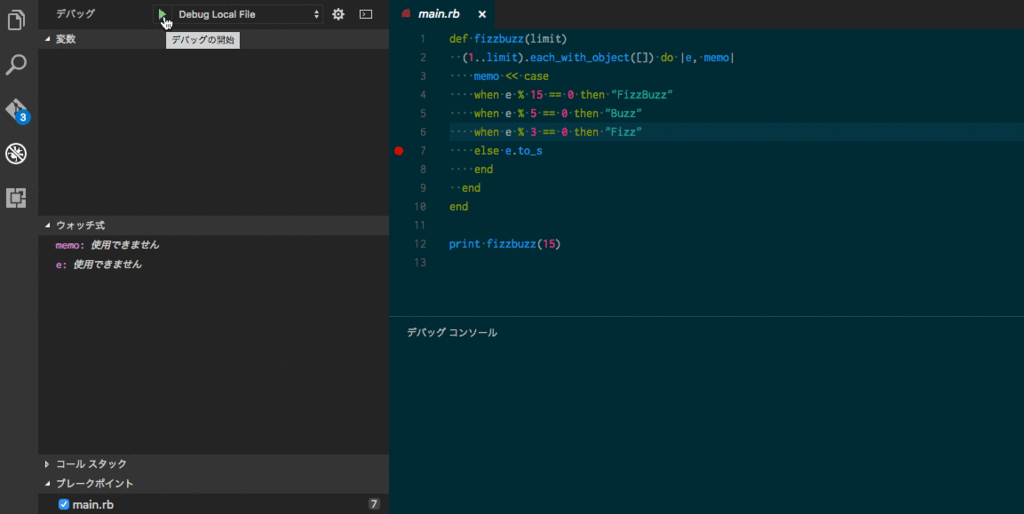The width and height of the screenshot is (1024, 514).
Task: Click the デバッグ sidebar title
Action: 75,14
